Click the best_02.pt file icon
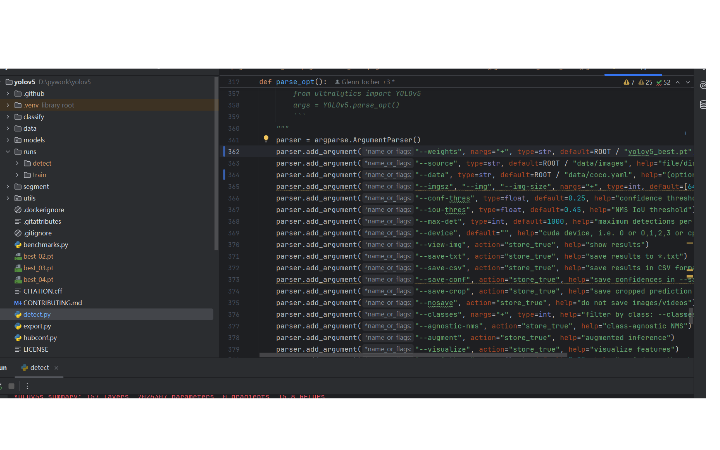 [18, 257]
